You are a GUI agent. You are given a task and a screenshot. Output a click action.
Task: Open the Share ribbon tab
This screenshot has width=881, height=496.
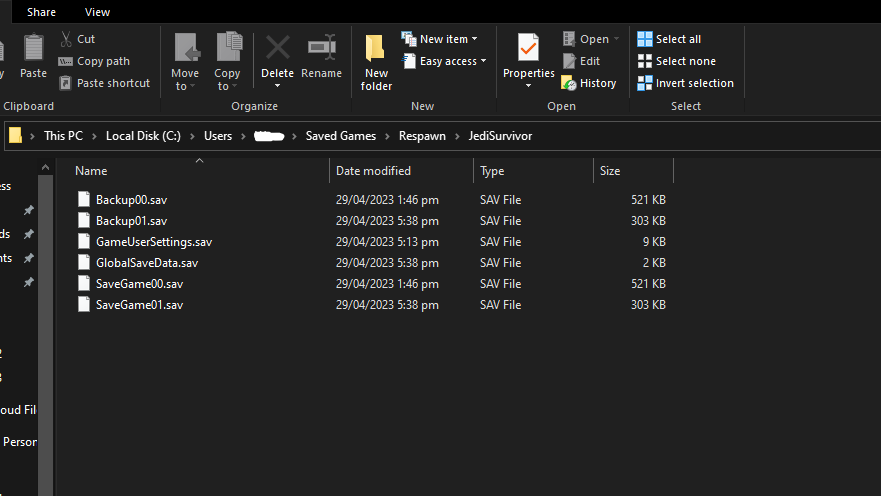41,12
